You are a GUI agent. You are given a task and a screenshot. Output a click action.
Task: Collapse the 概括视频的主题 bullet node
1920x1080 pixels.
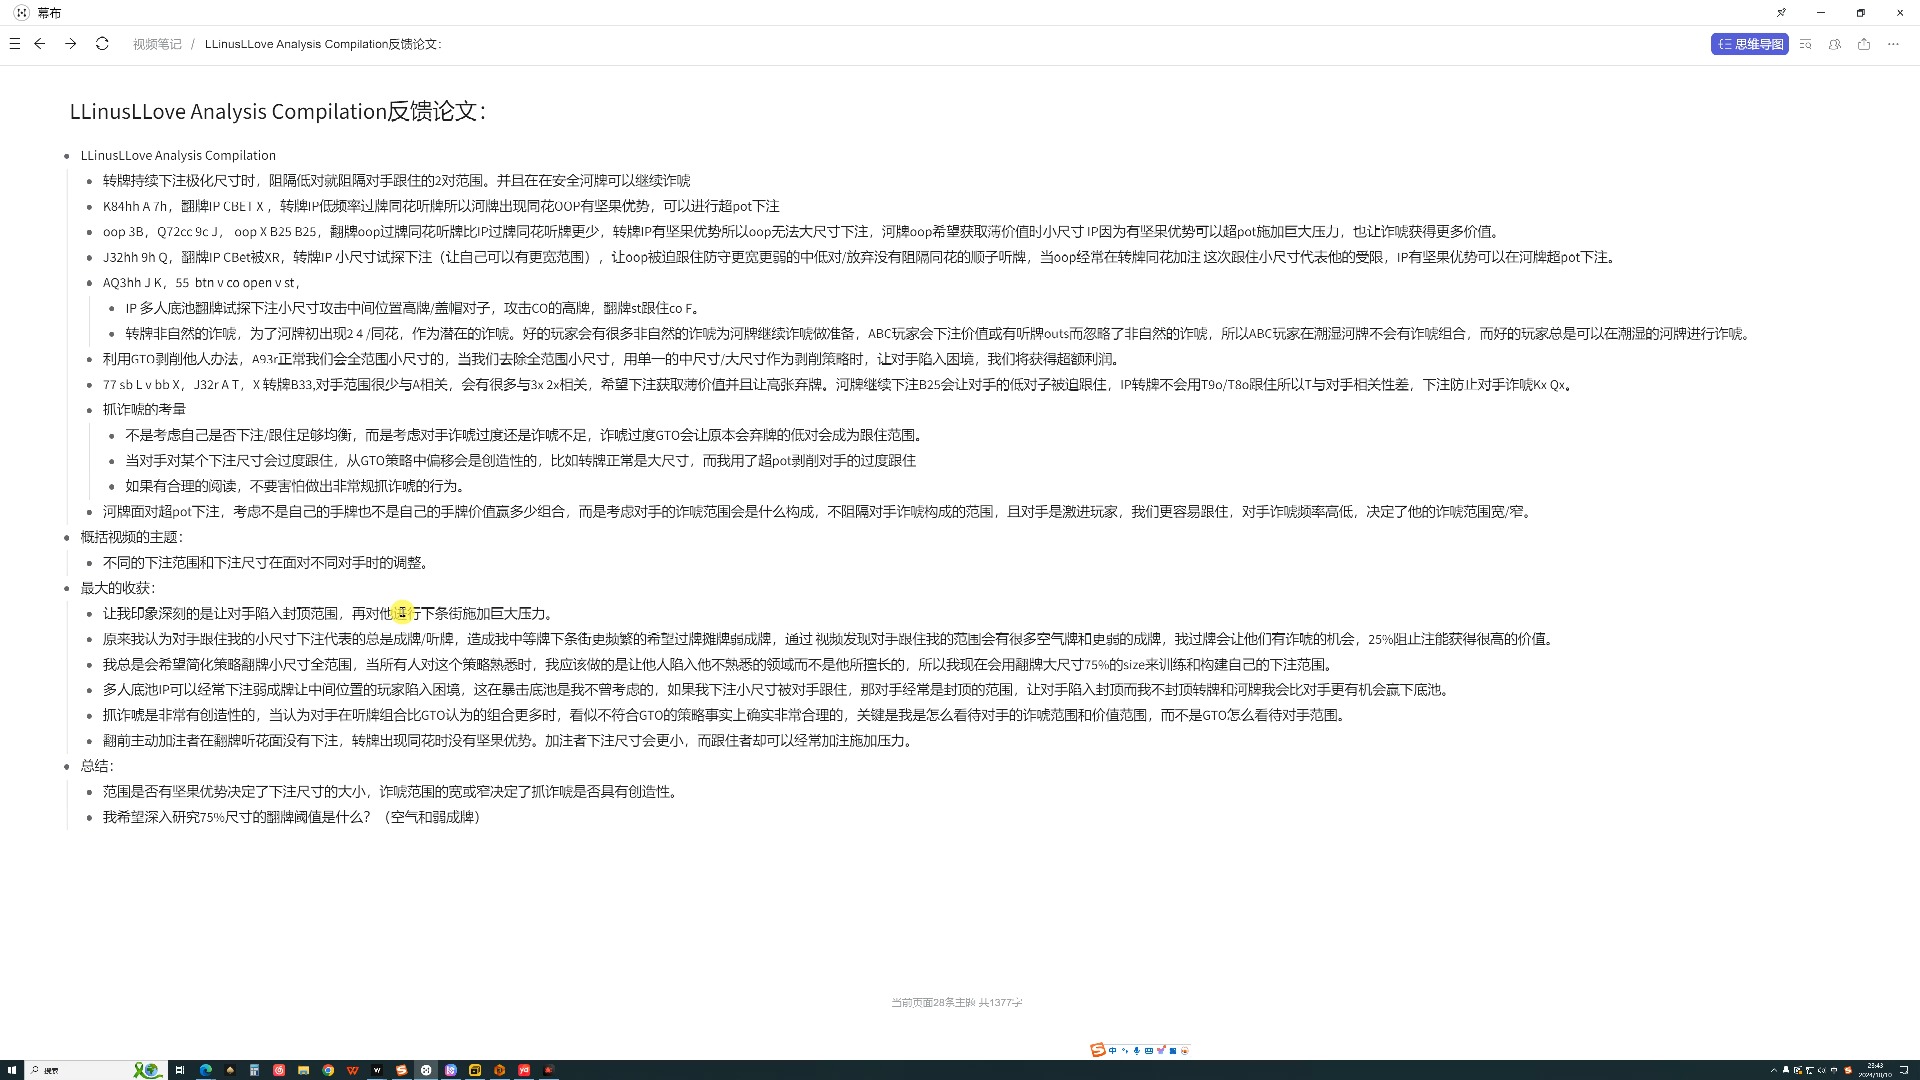point(67,538)
